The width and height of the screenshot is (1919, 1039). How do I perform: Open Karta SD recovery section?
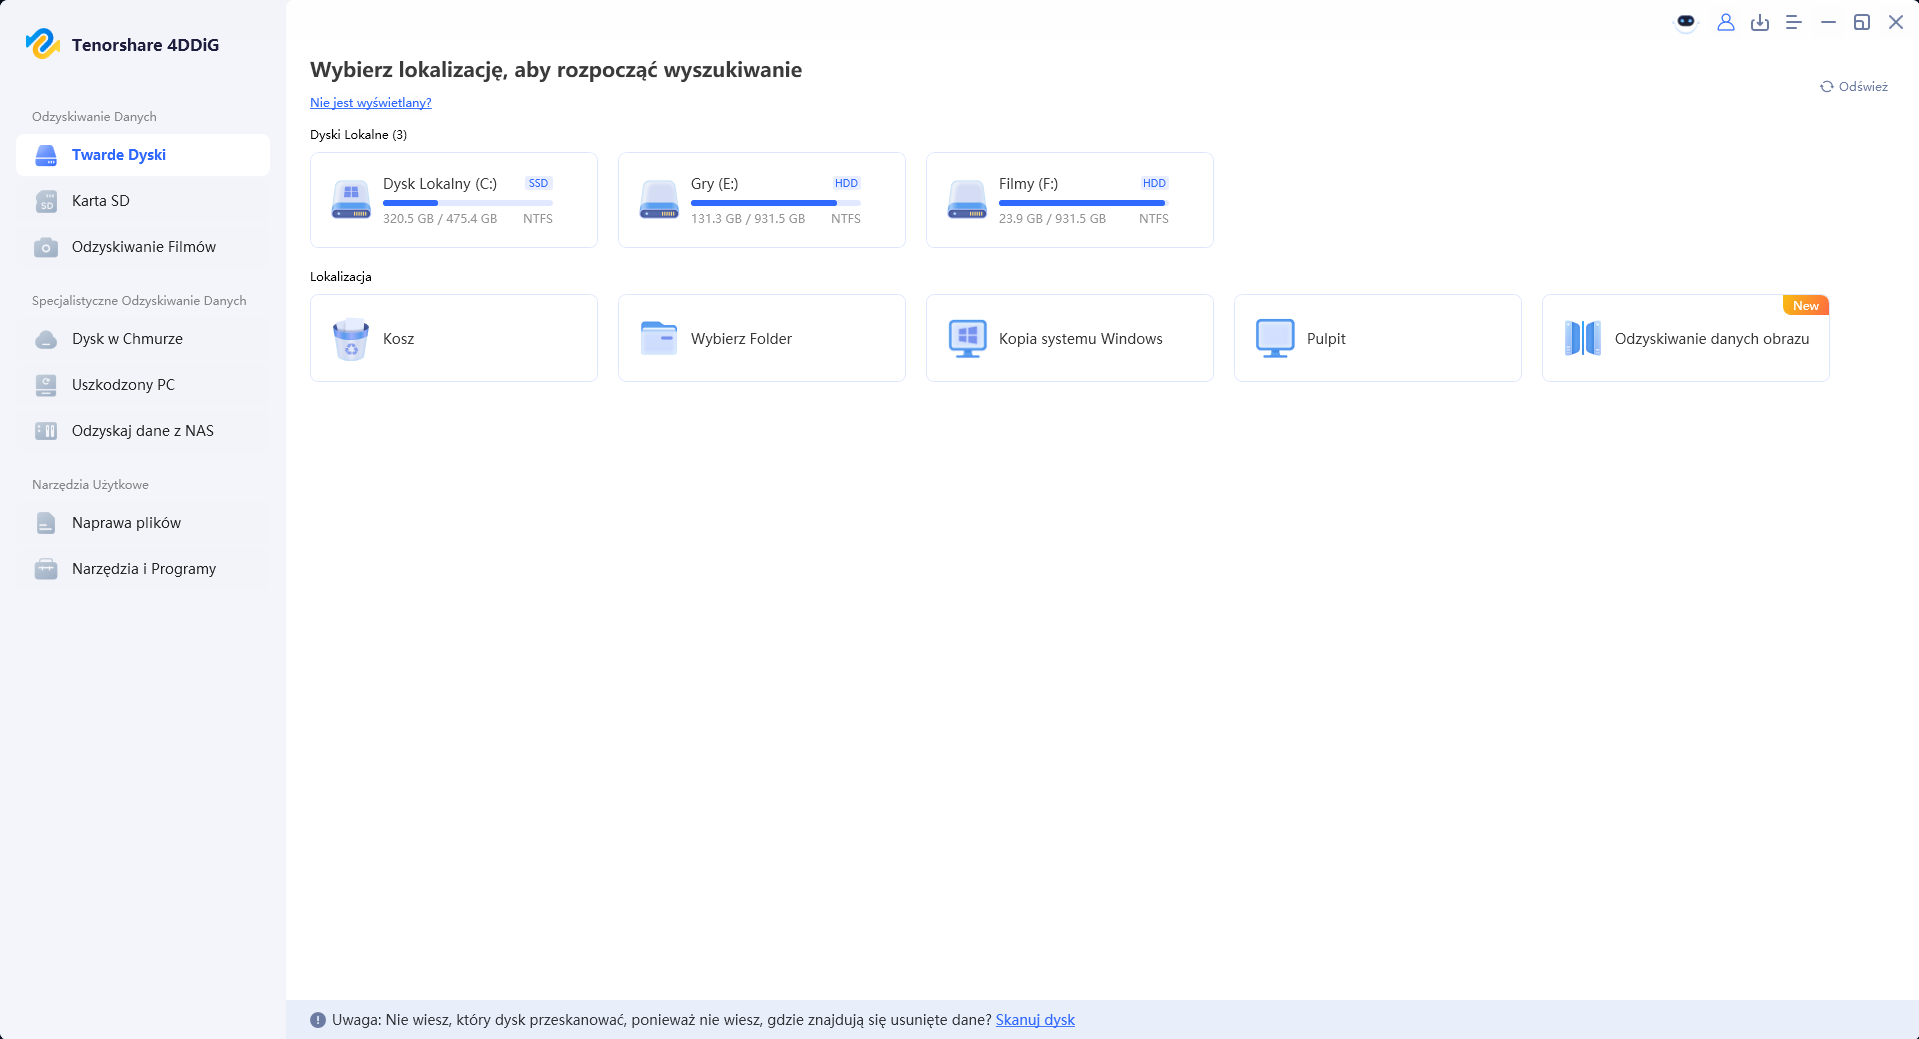click(x=143, y=201)
